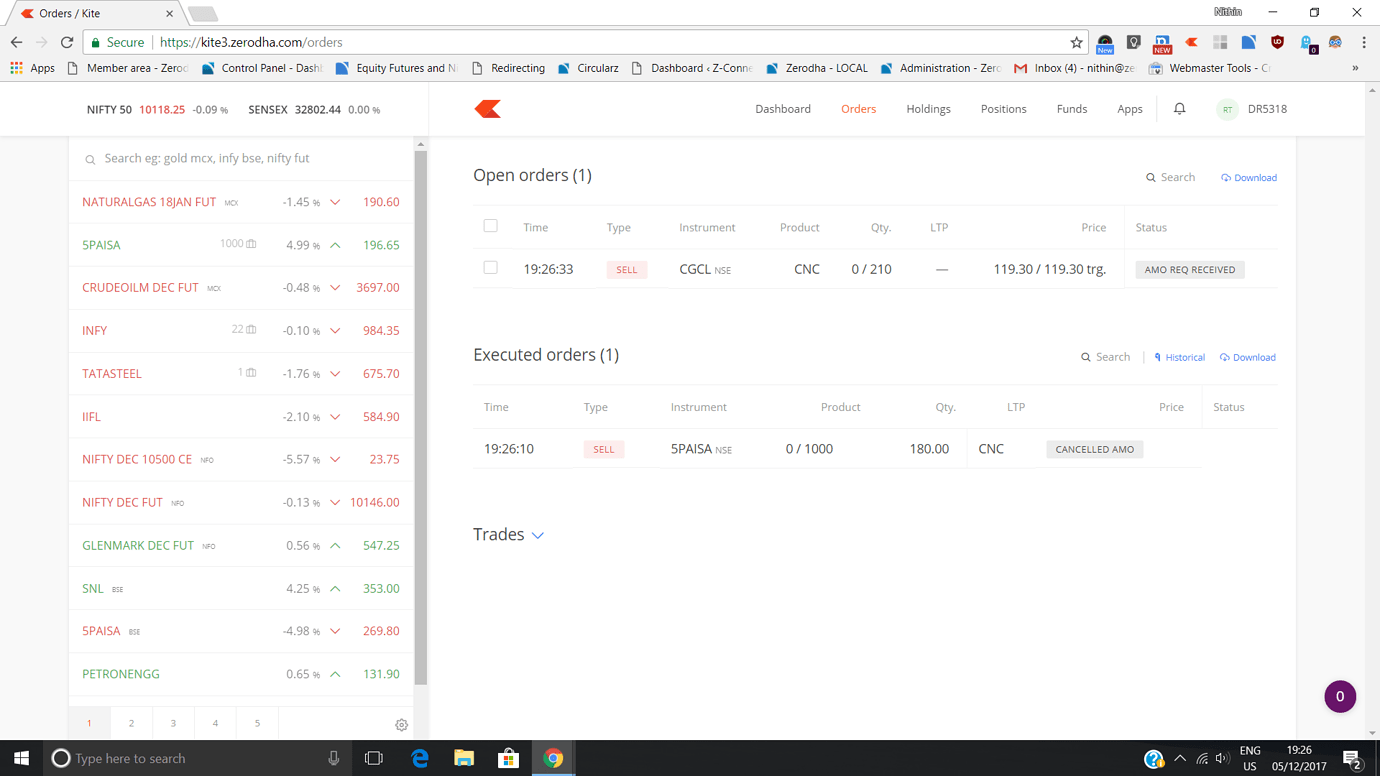Open the volume control in the system tray

click(1222, 757)
